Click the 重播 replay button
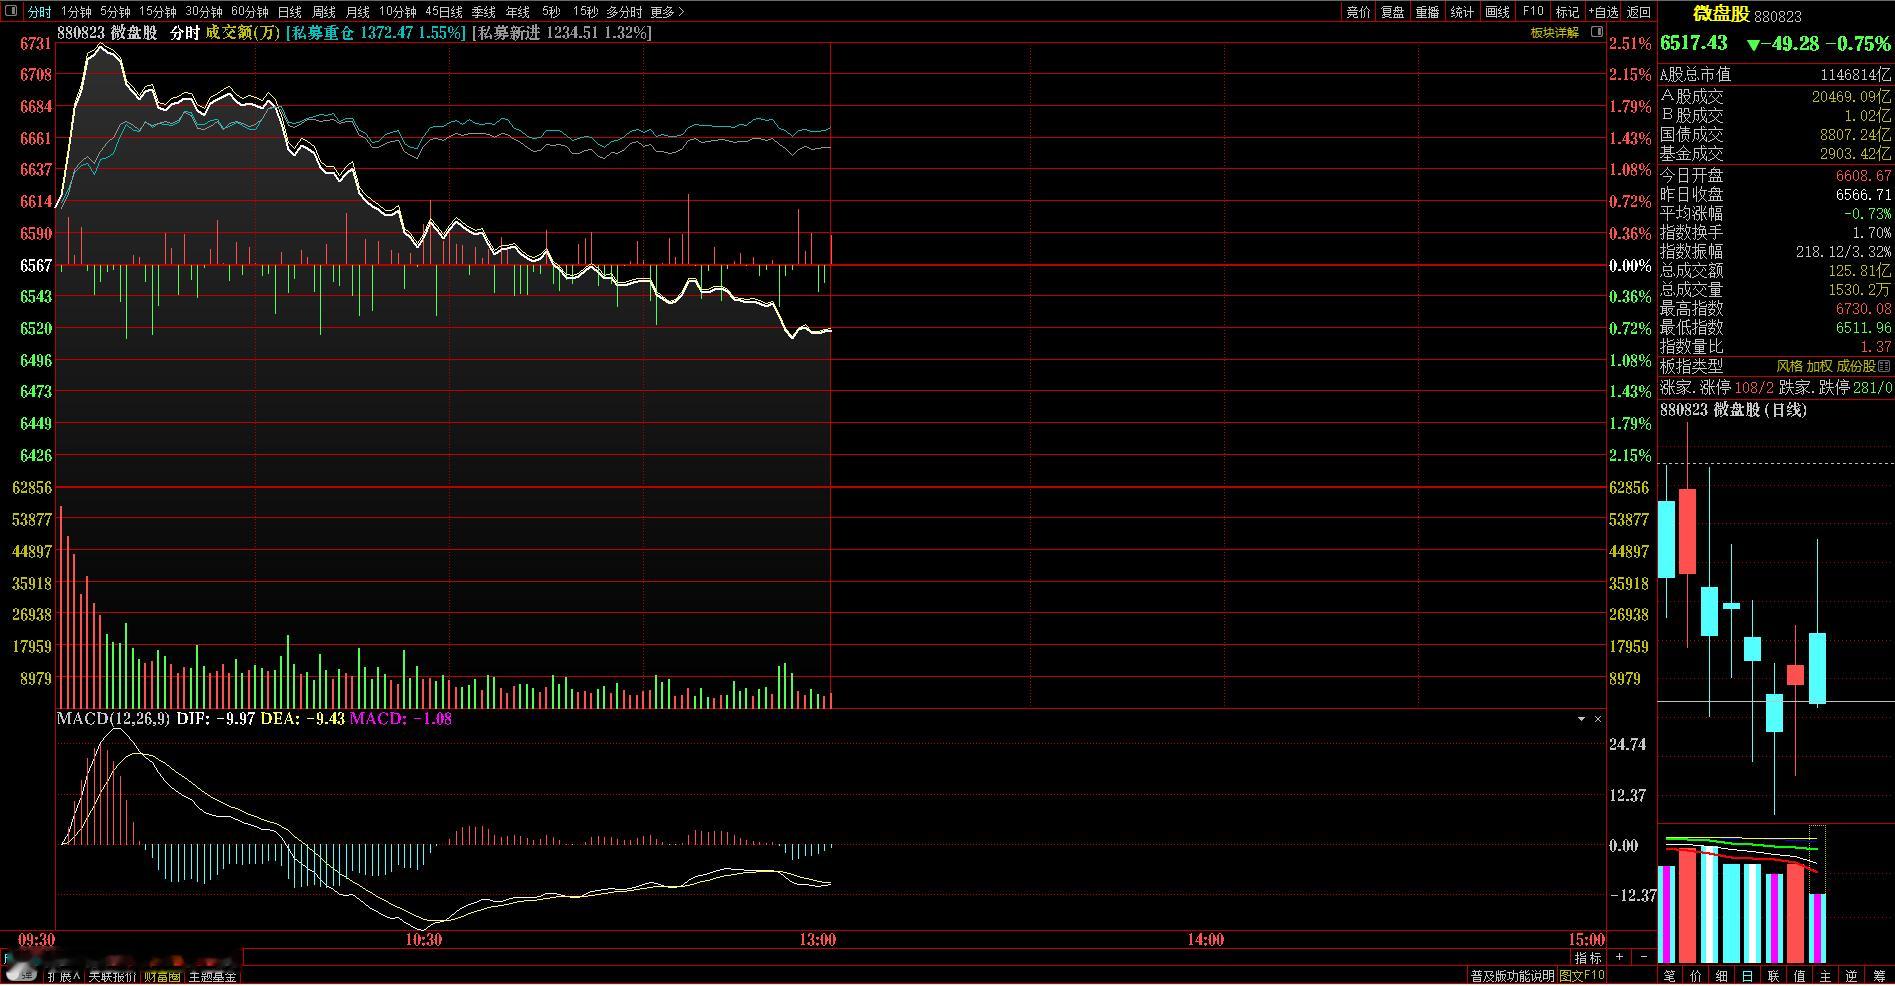 1427,12
